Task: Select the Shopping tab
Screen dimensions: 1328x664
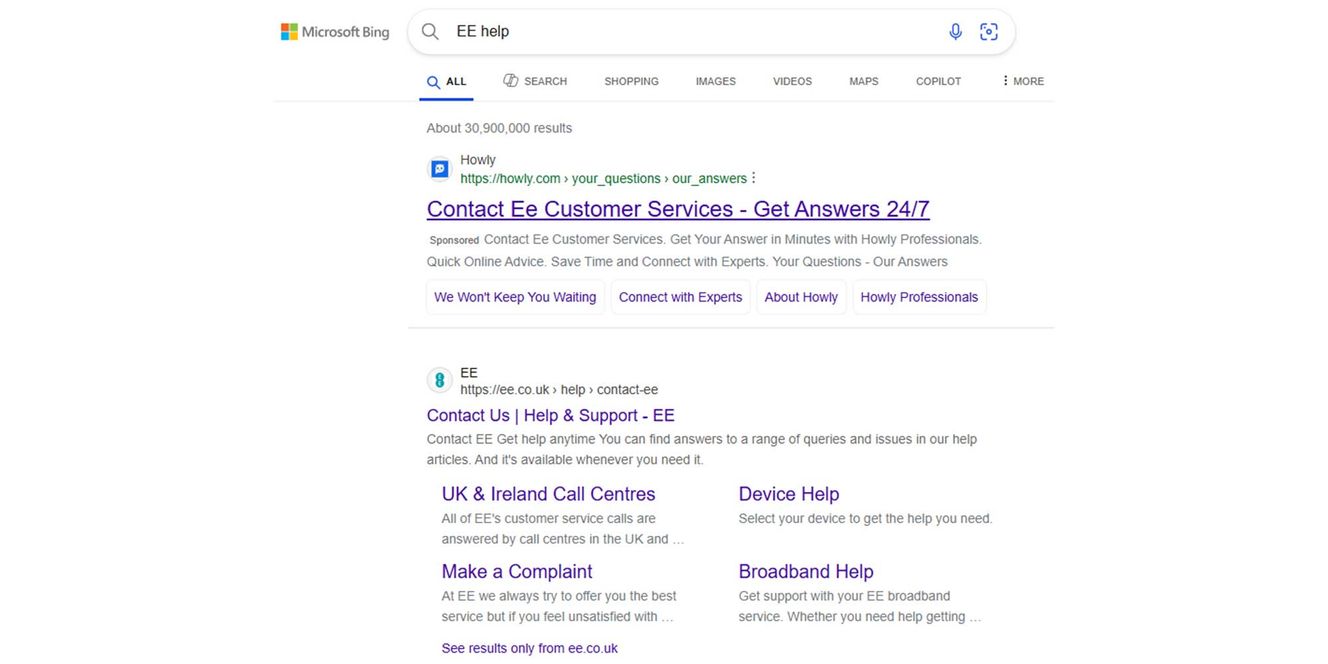Action: 631,81
